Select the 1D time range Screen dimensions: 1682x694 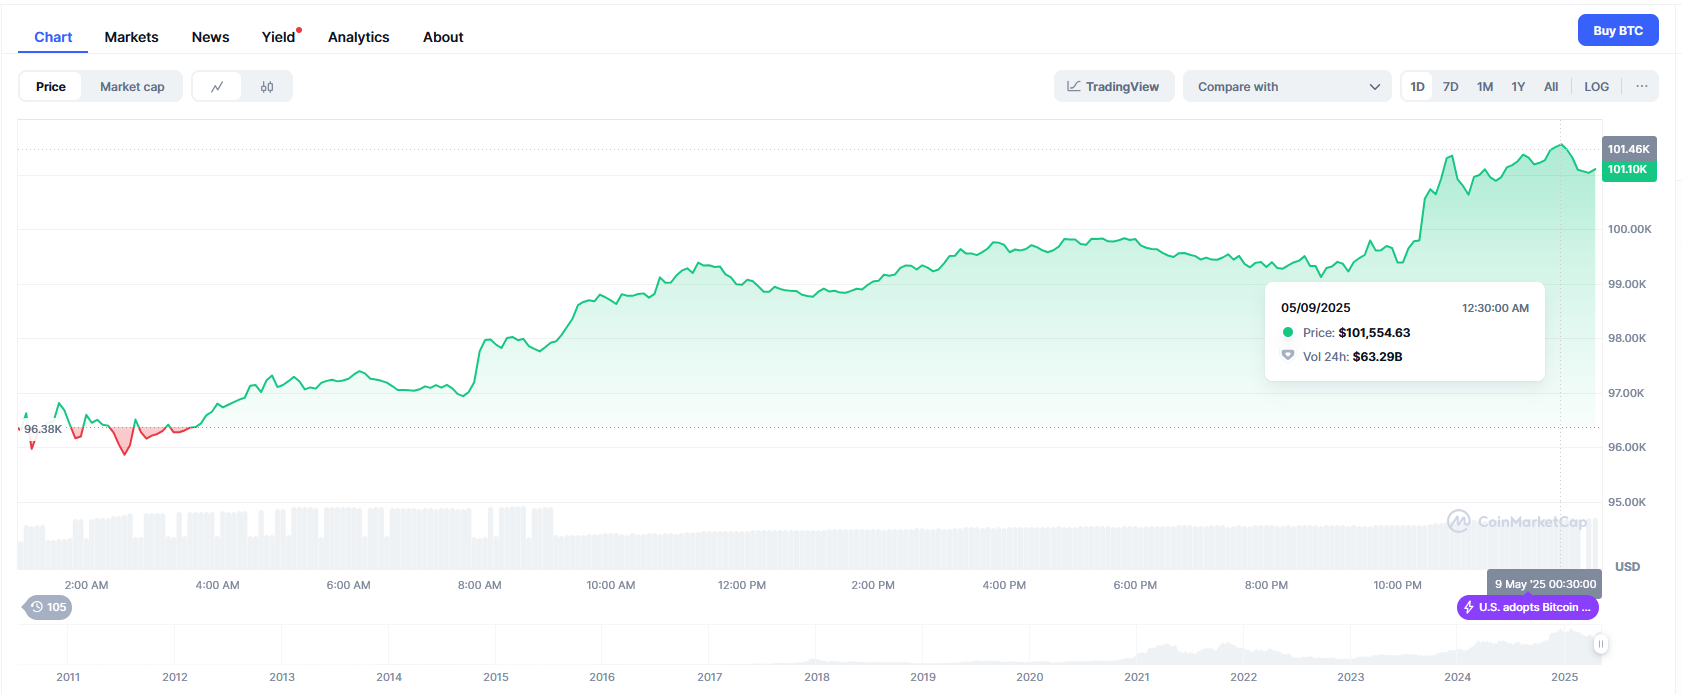click(x=1417, y=87)
